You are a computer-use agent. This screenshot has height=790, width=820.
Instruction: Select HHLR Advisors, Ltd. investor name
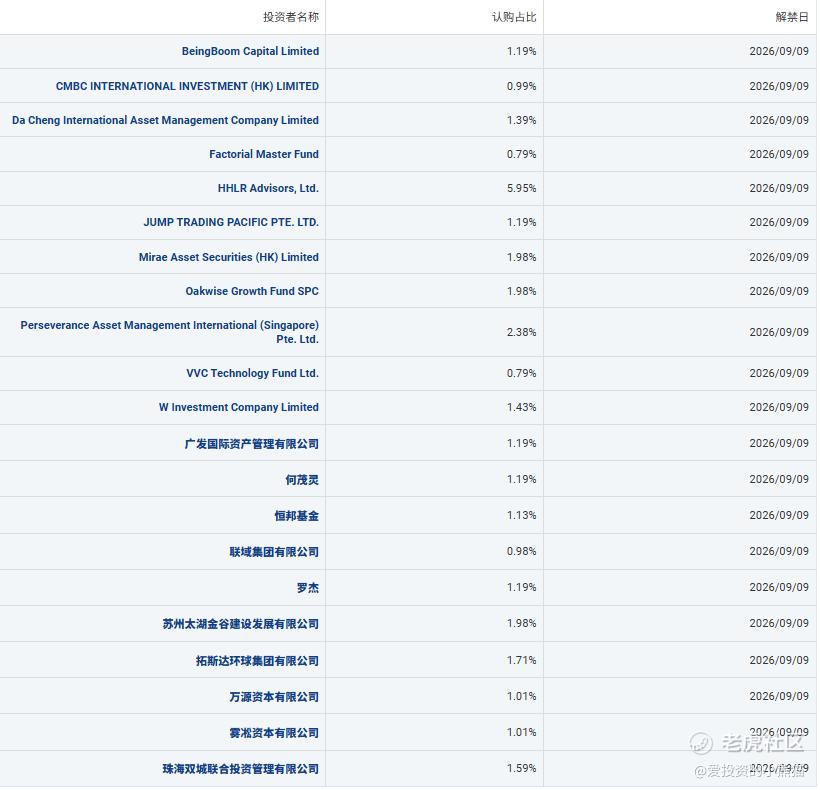pos(268,188)
